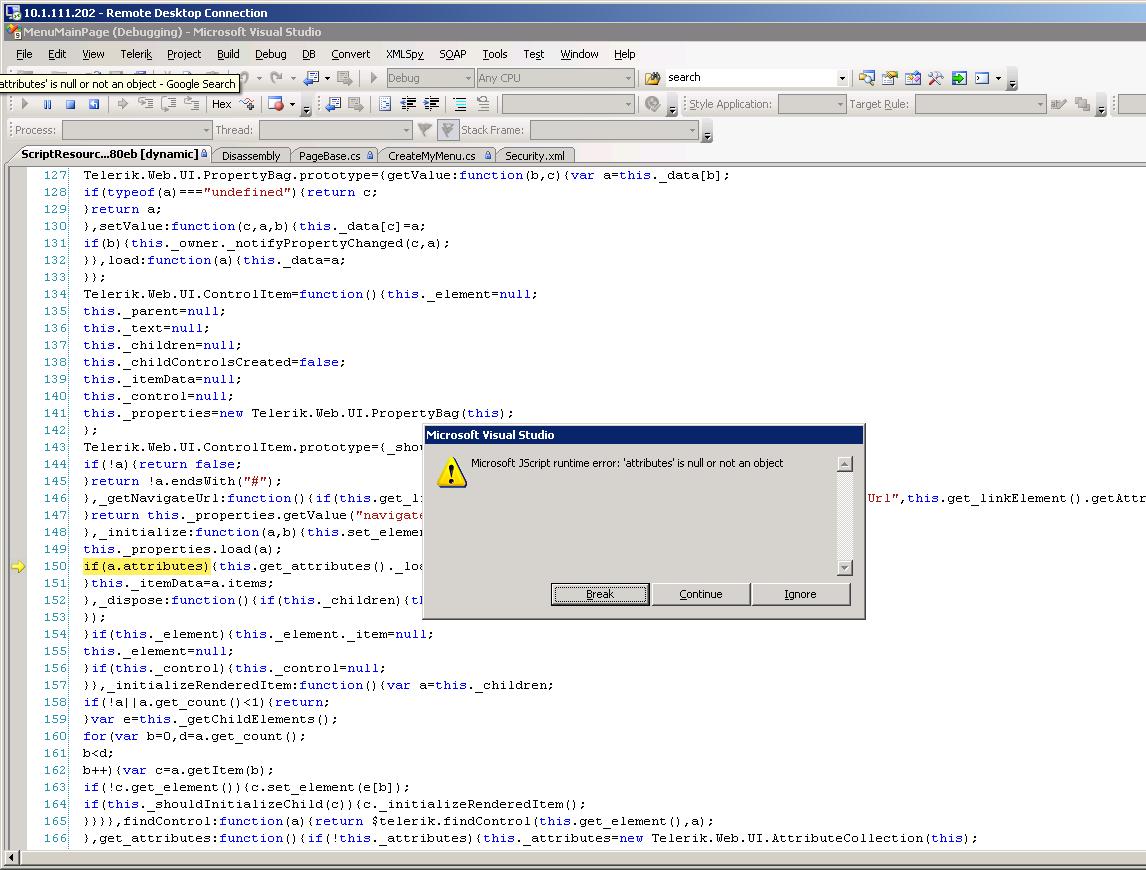This screenshot has height=870, width=1146.
Task: Click the Step Over icon
Action: (x=169, y=105)
